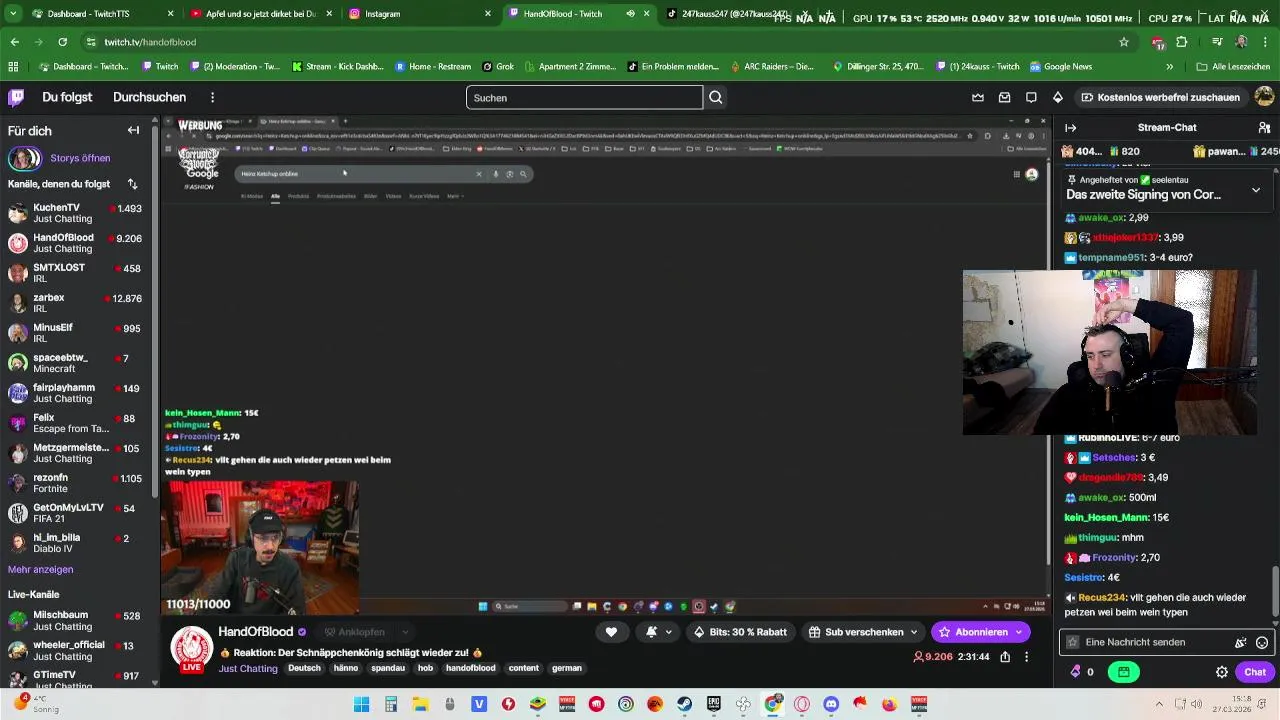
Task: Click Bits 30 % Rabatt button
Action: [x=740, y=632]
